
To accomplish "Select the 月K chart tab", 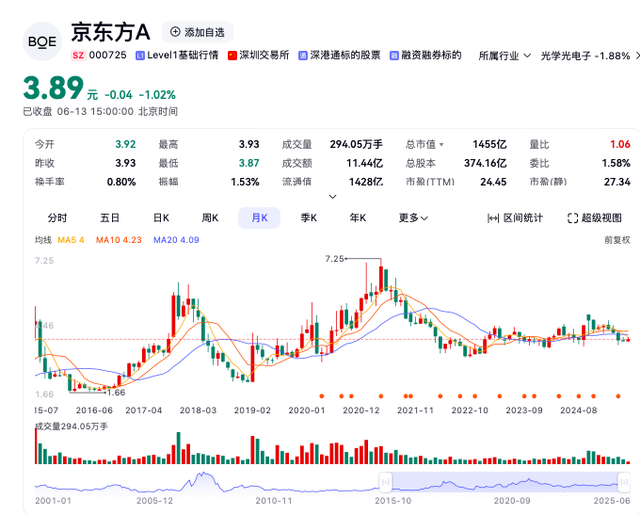I will tap(259, 218).
